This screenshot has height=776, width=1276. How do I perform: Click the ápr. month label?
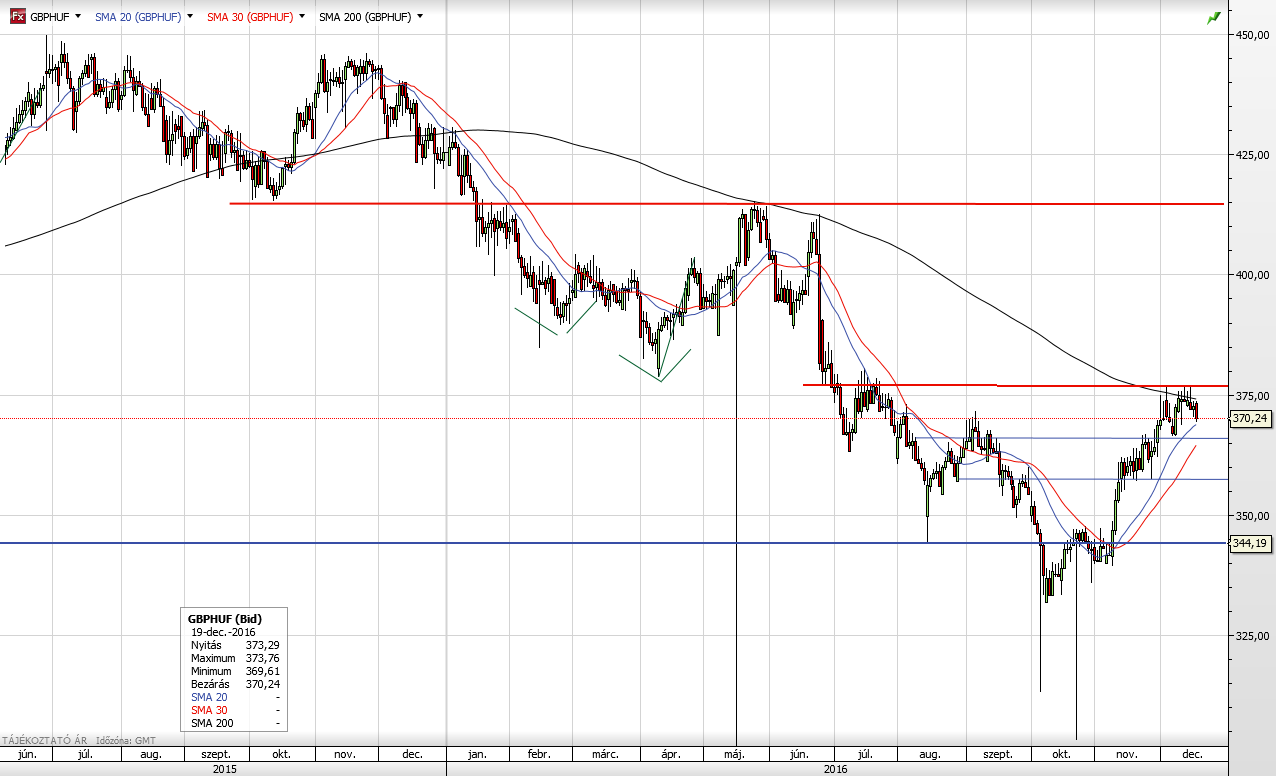pos(669,754)
